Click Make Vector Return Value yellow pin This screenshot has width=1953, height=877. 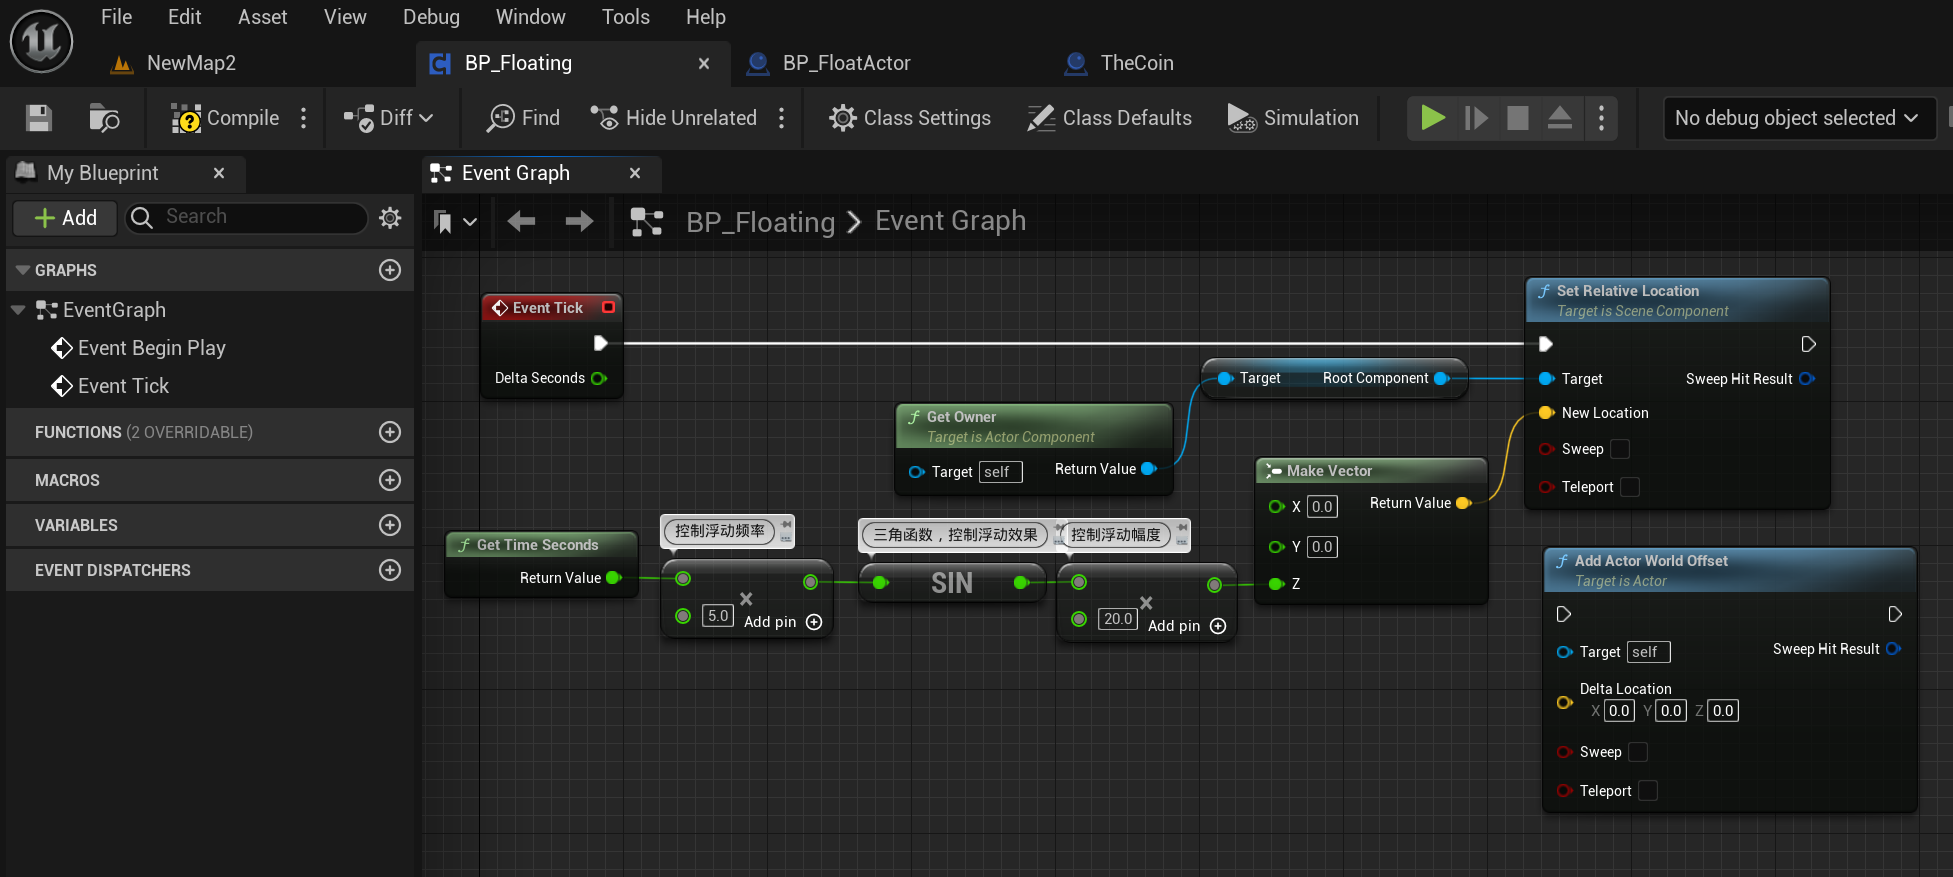(1463, 503)
